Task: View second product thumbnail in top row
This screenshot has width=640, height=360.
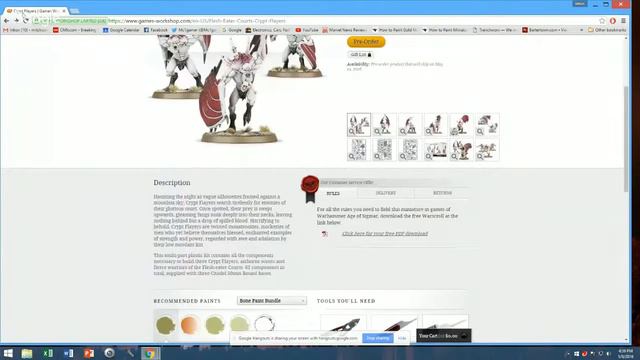Action: 384,124
